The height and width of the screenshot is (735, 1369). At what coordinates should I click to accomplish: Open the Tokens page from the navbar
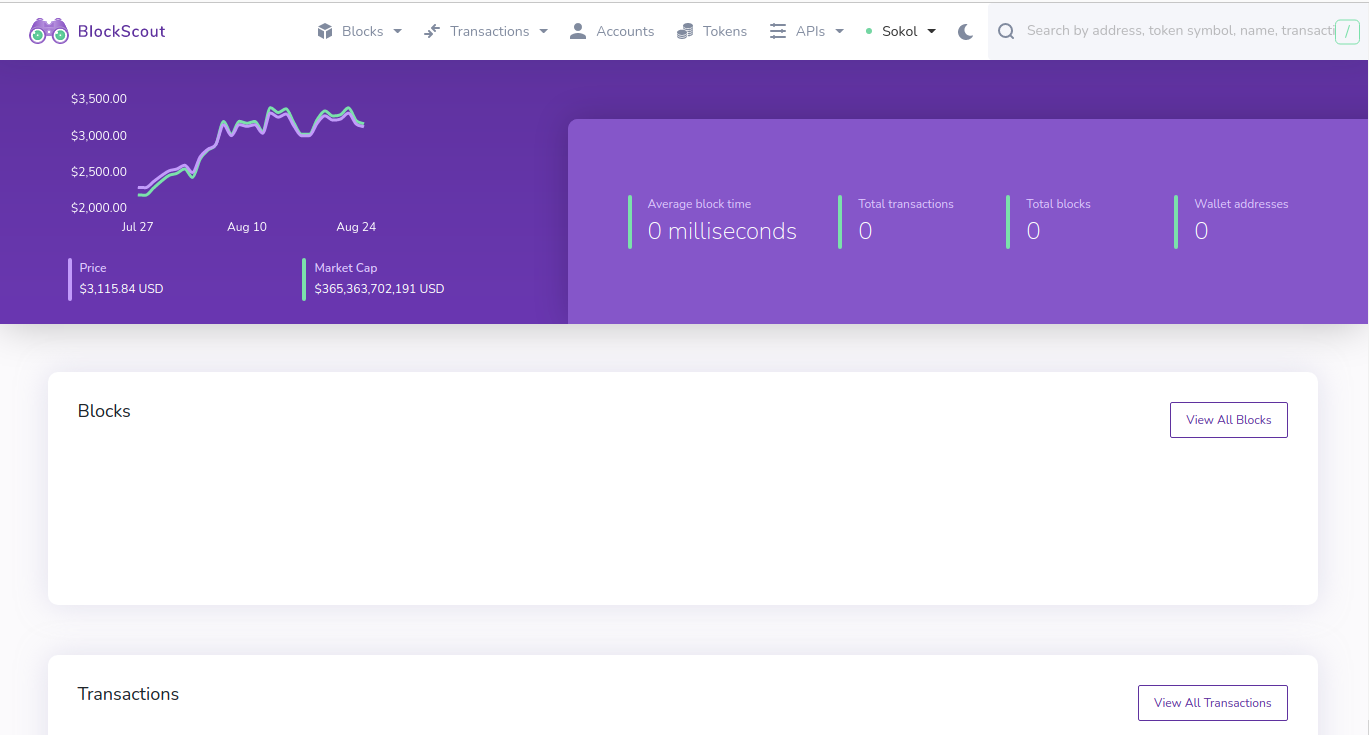[724, 30]
